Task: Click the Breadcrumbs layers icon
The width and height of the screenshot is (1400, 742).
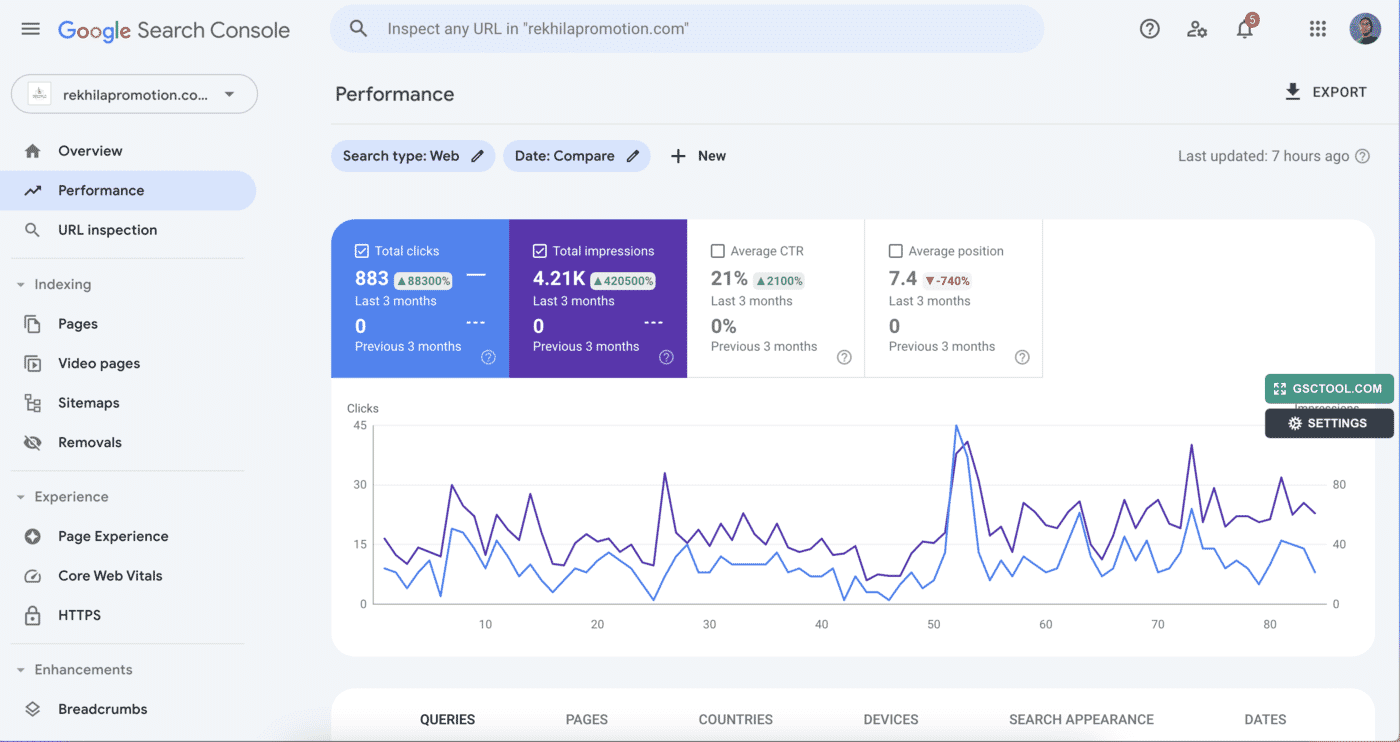Action: [33, 709]
